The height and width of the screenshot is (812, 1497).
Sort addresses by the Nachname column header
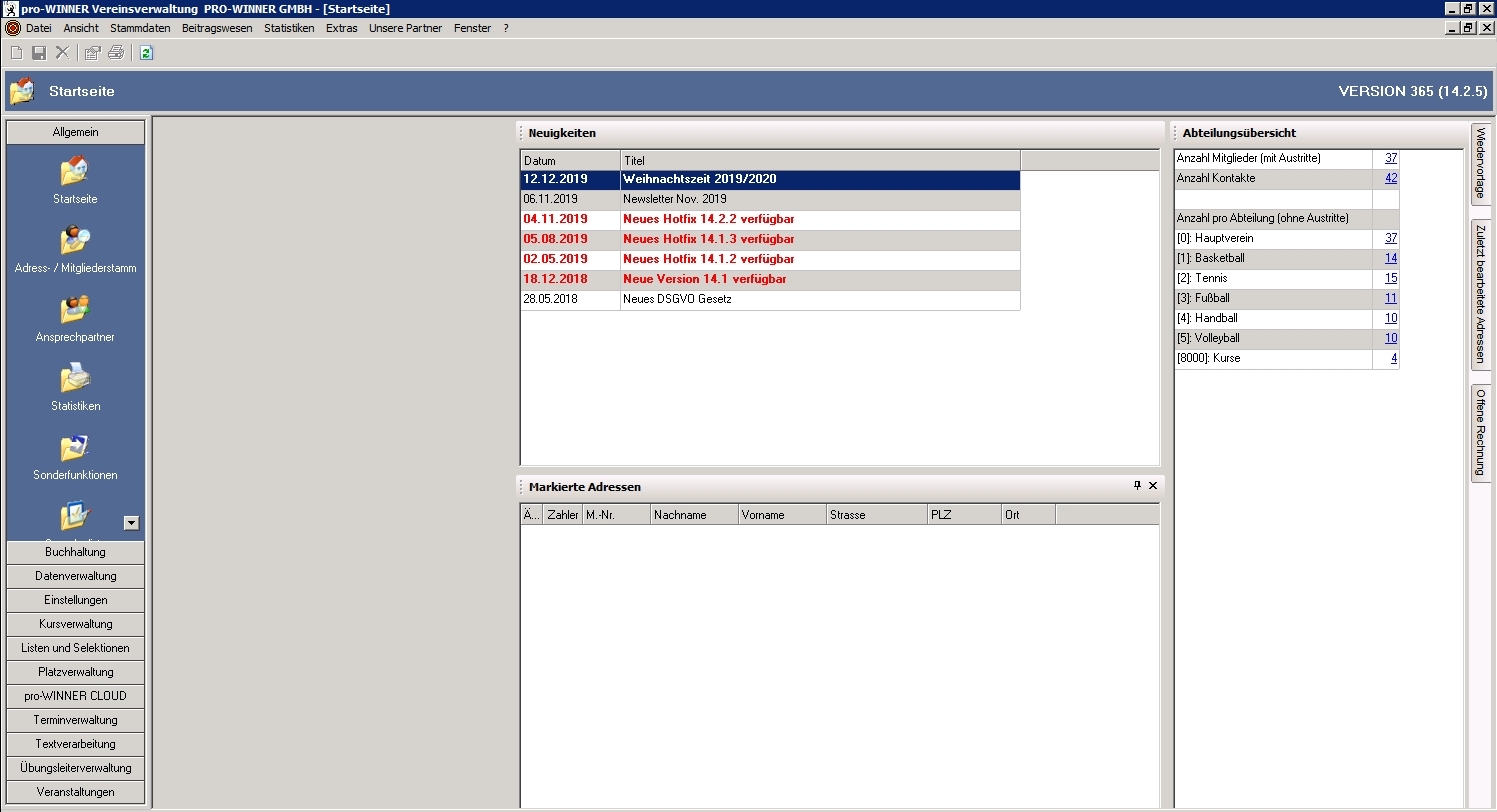(x=694, y=515)
